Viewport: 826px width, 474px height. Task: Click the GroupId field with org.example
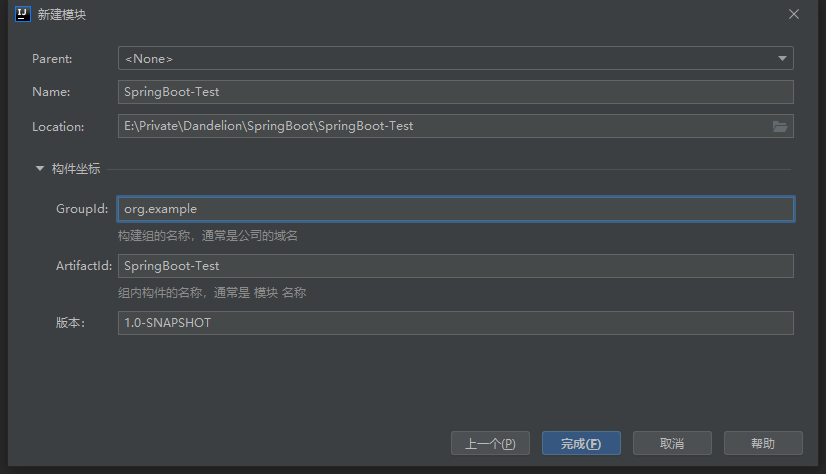tap(455, 209)
